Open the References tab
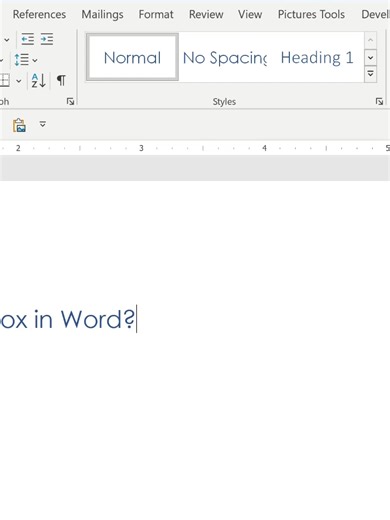Viewport: 390px width, 520px height. [x=39, y=14]
